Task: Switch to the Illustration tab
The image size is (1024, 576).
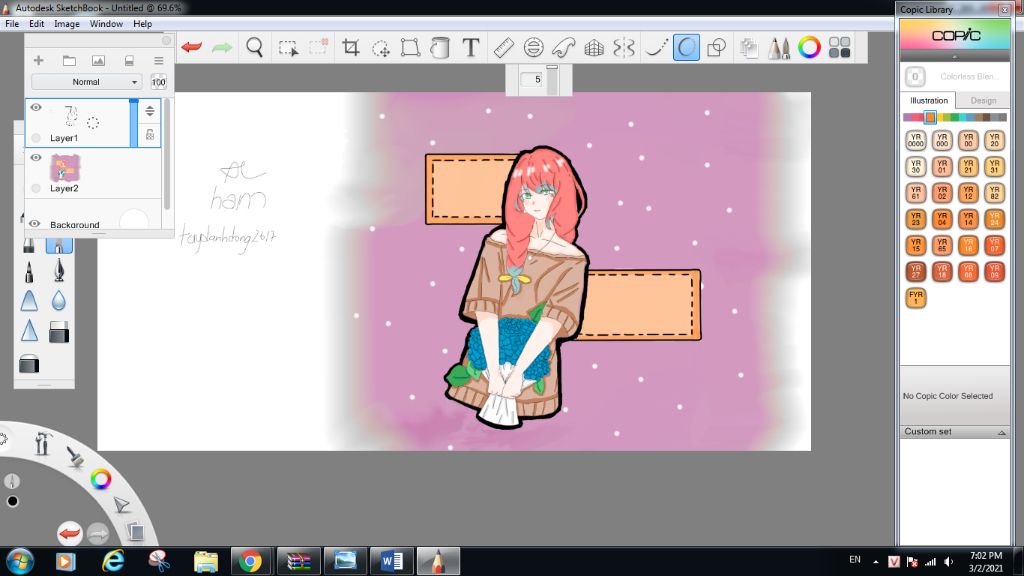Action: [929, 101]
